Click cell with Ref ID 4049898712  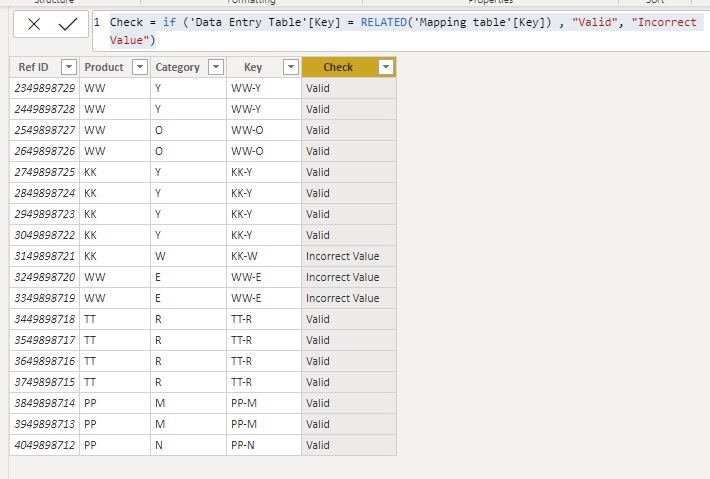(x=44, y=445)
